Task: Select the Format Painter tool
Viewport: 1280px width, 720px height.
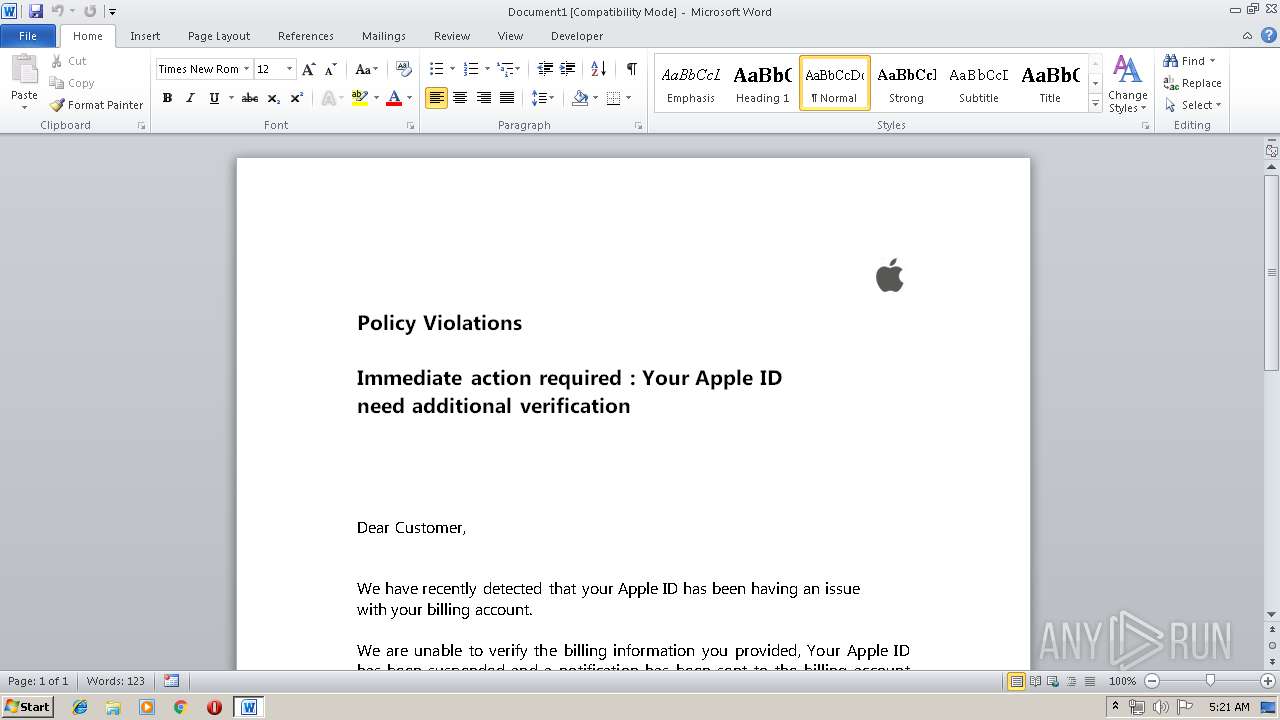Action: coord(97,105)
